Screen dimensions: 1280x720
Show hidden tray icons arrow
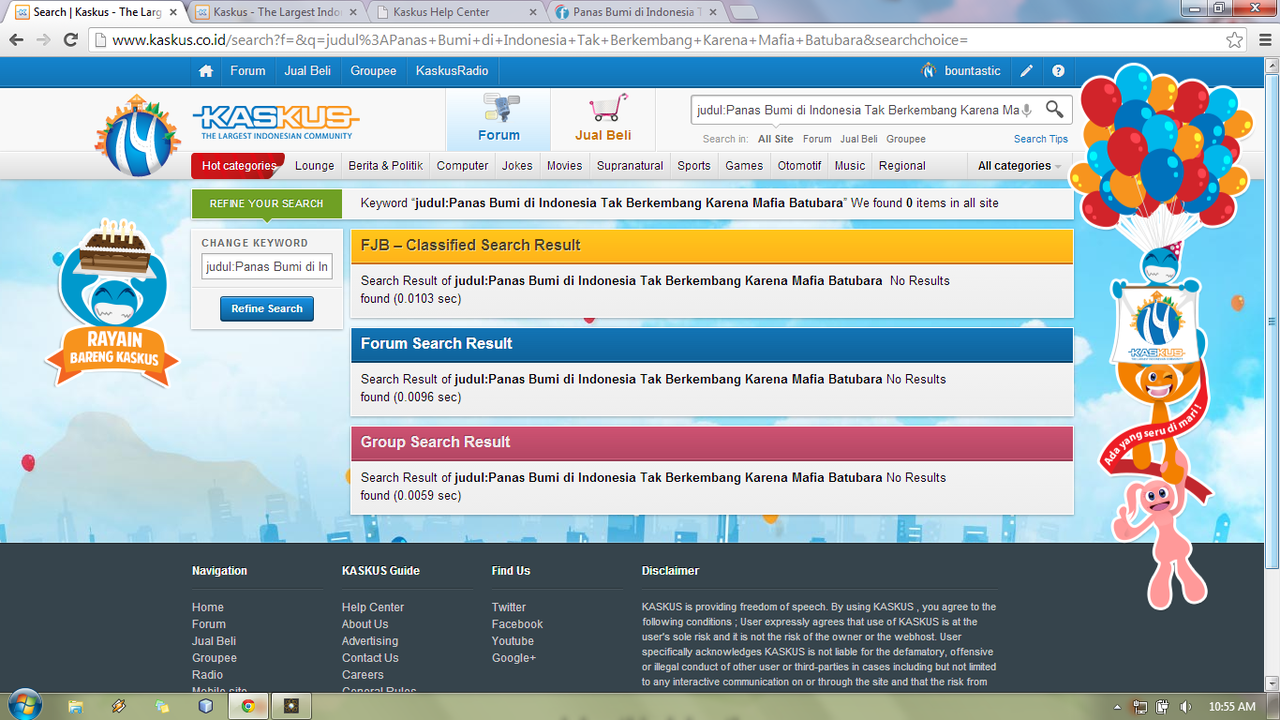1119,706
